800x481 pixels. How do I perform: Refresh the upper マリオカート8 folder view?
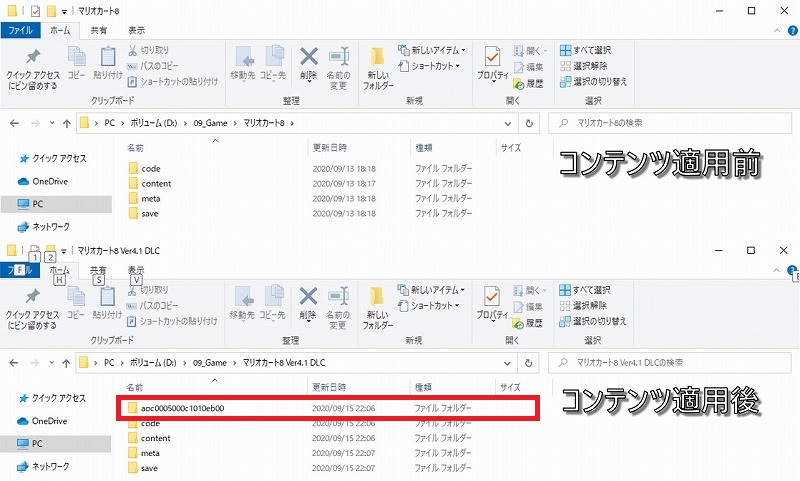(x=529, y=123)
